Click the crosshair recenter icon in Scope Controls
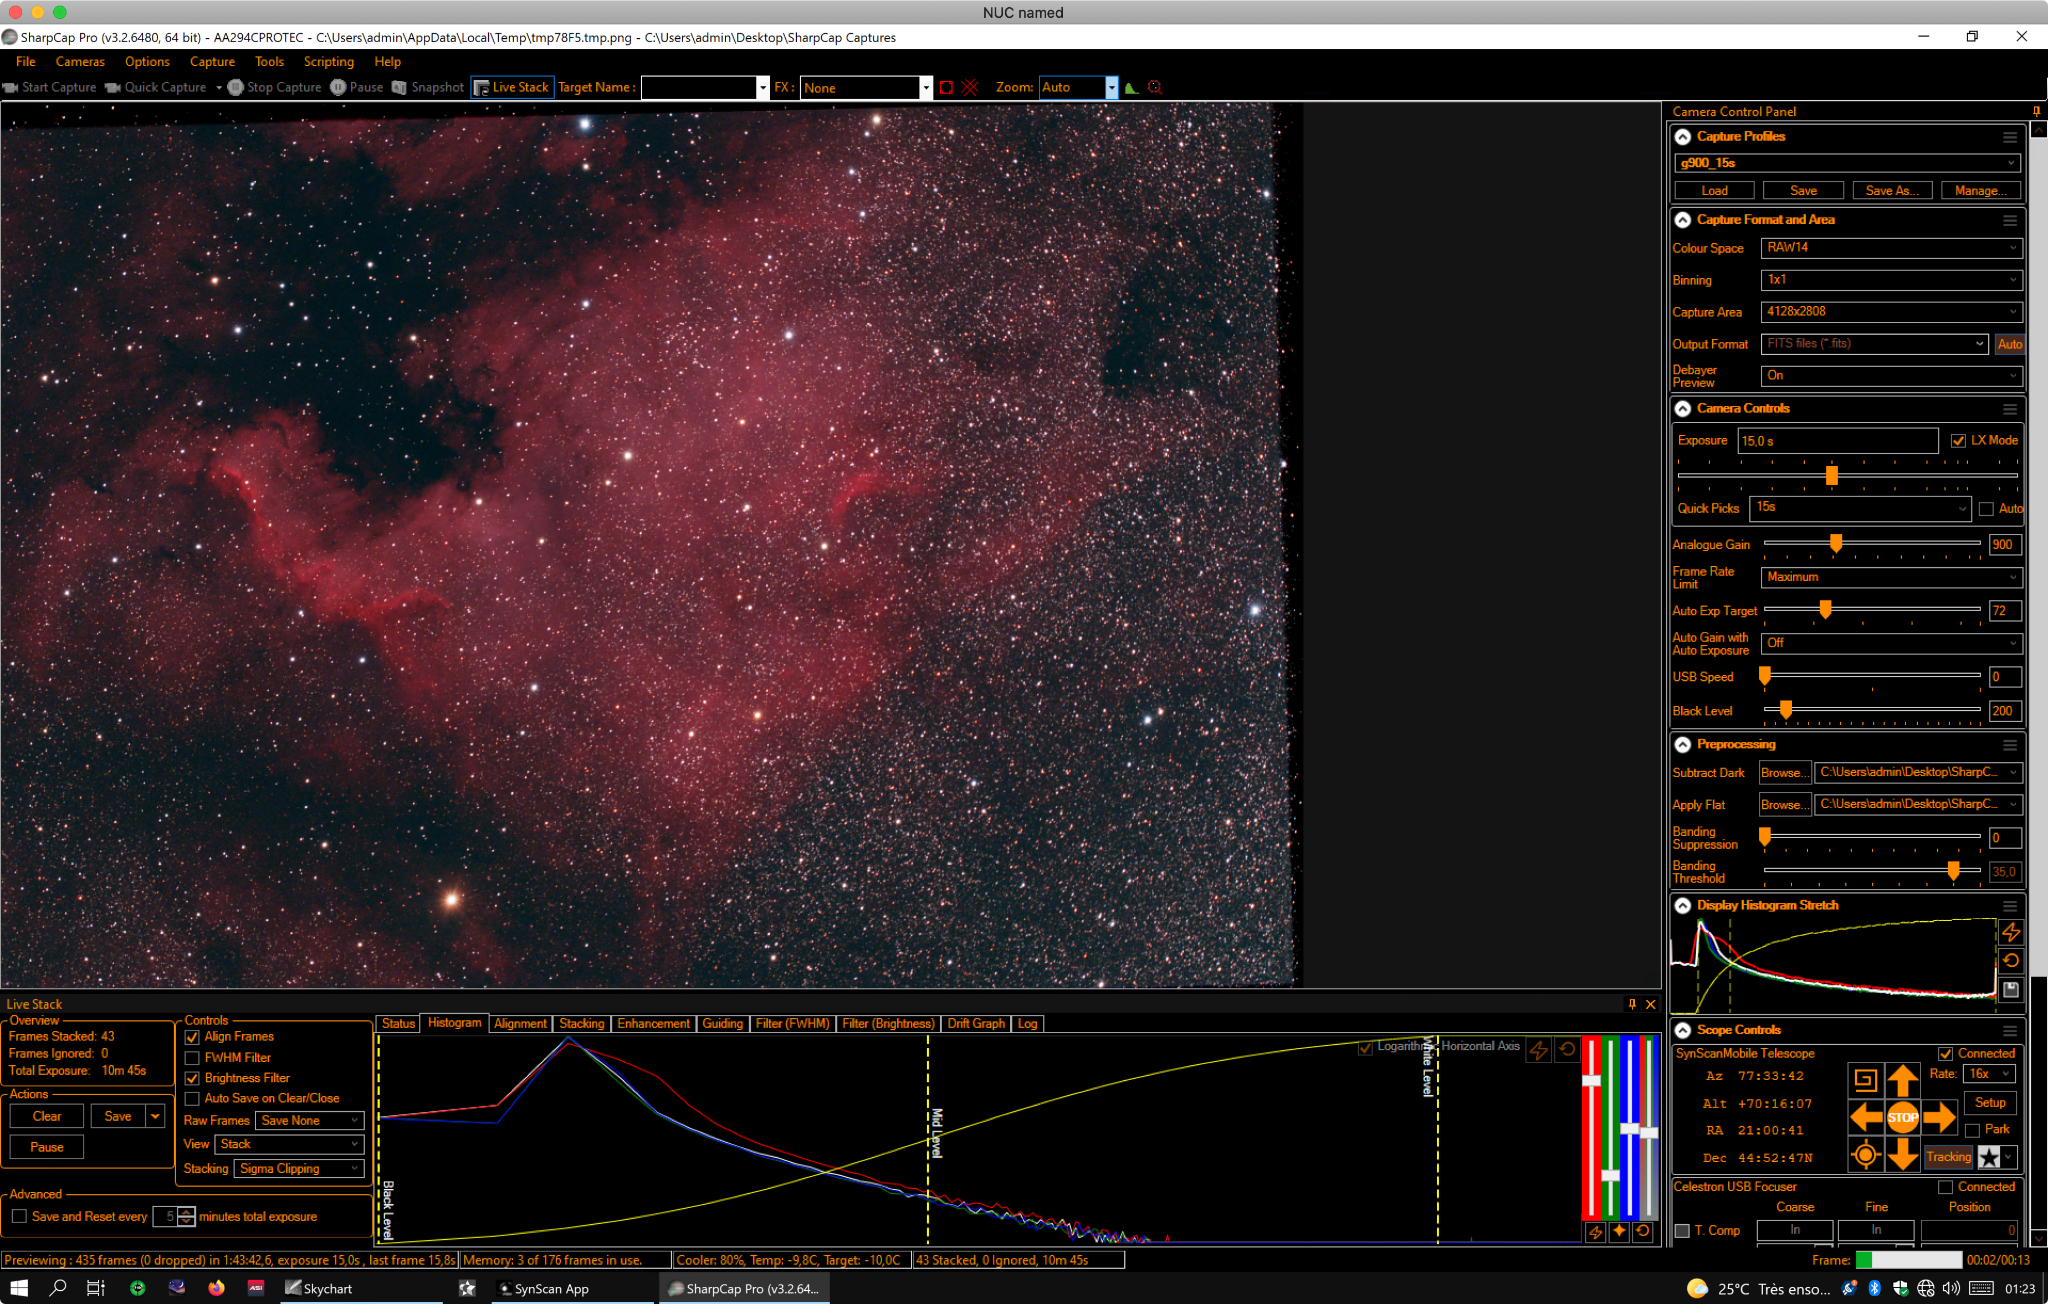The height and width of the screenshot is (1304, 2048). [x=1865, y=1155]
